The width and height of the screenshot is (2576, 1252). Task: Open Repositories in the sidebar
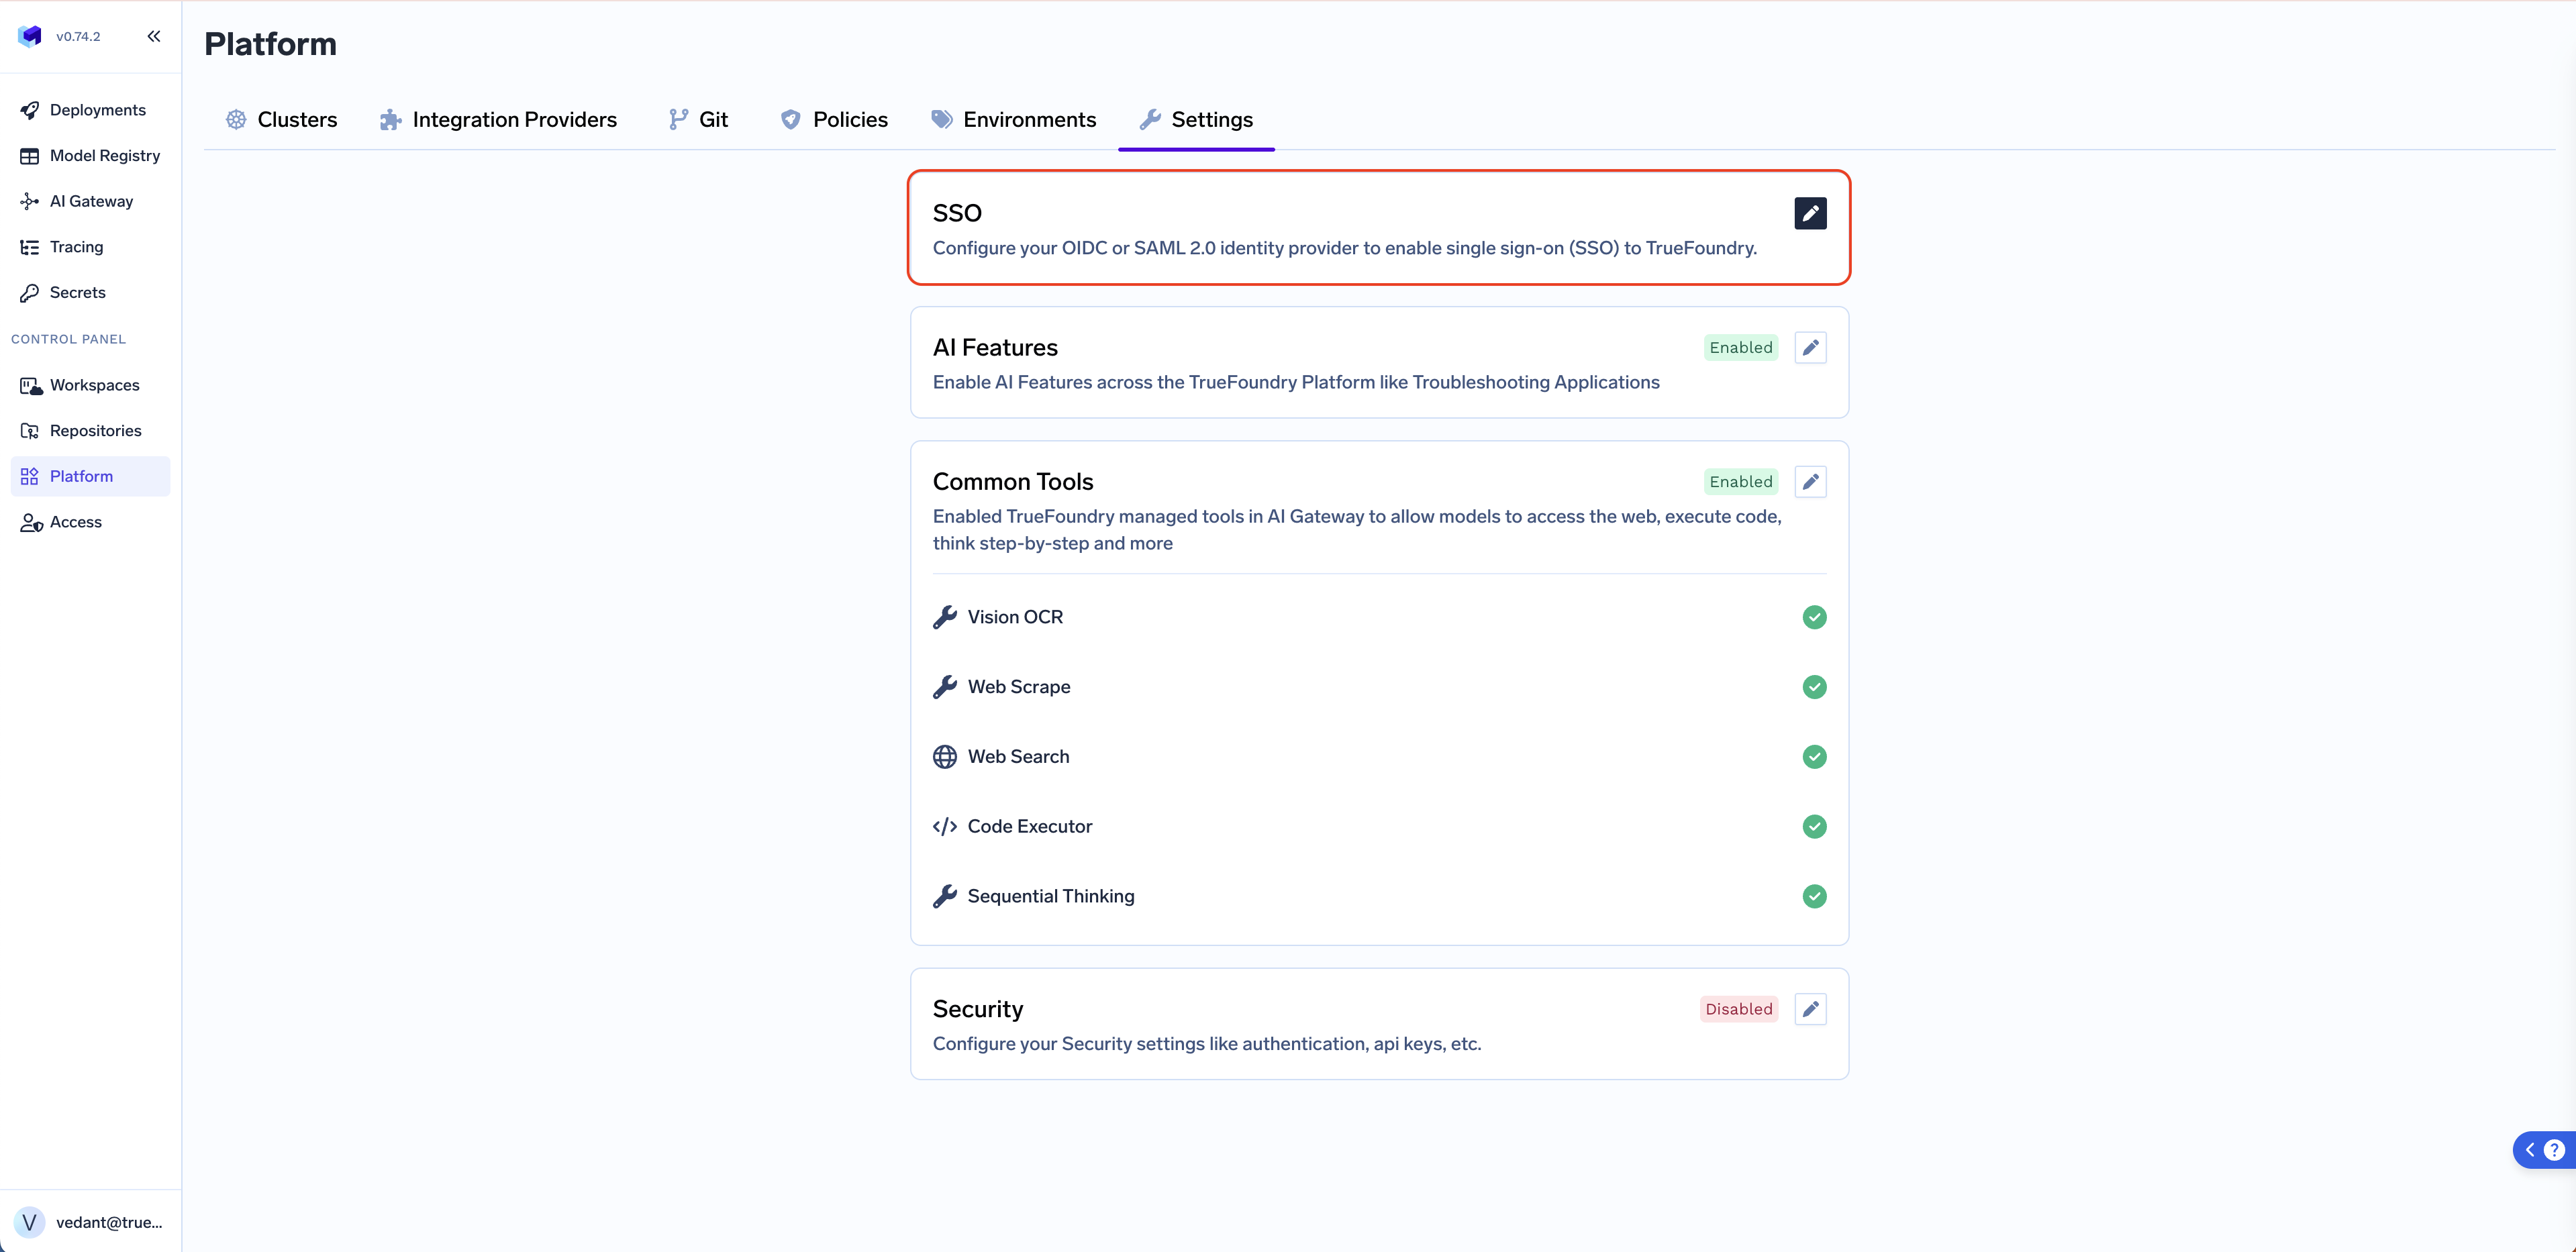coord(91,431)
